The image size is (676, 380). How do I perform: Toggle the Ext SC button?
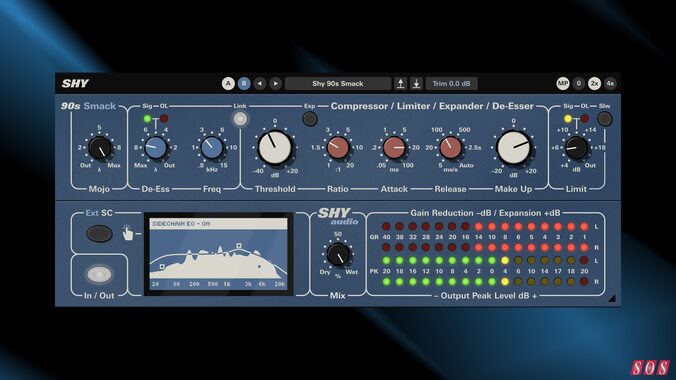click(x=99, y=234)
